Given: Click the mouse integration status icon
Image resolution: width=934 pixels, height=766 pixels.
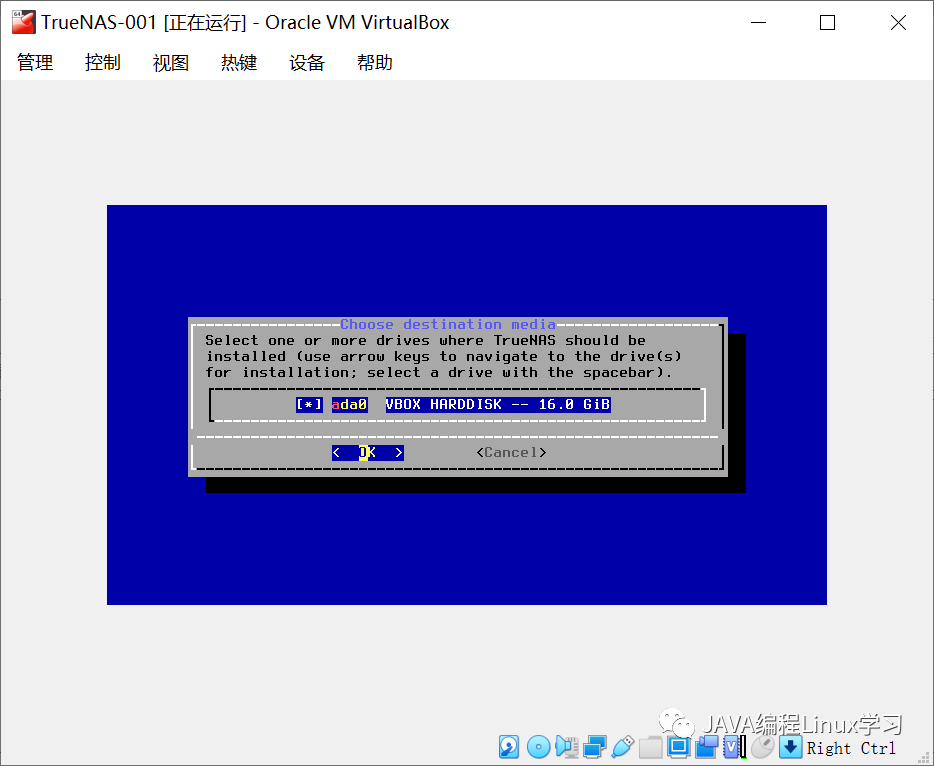Looking at the screenshot, I should coord(762,747).
